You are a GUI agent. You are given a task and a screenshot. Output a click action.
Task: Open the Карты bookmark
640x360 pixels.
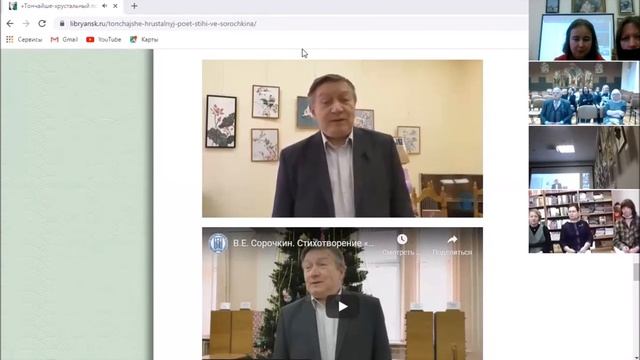[x=144, y=40]
